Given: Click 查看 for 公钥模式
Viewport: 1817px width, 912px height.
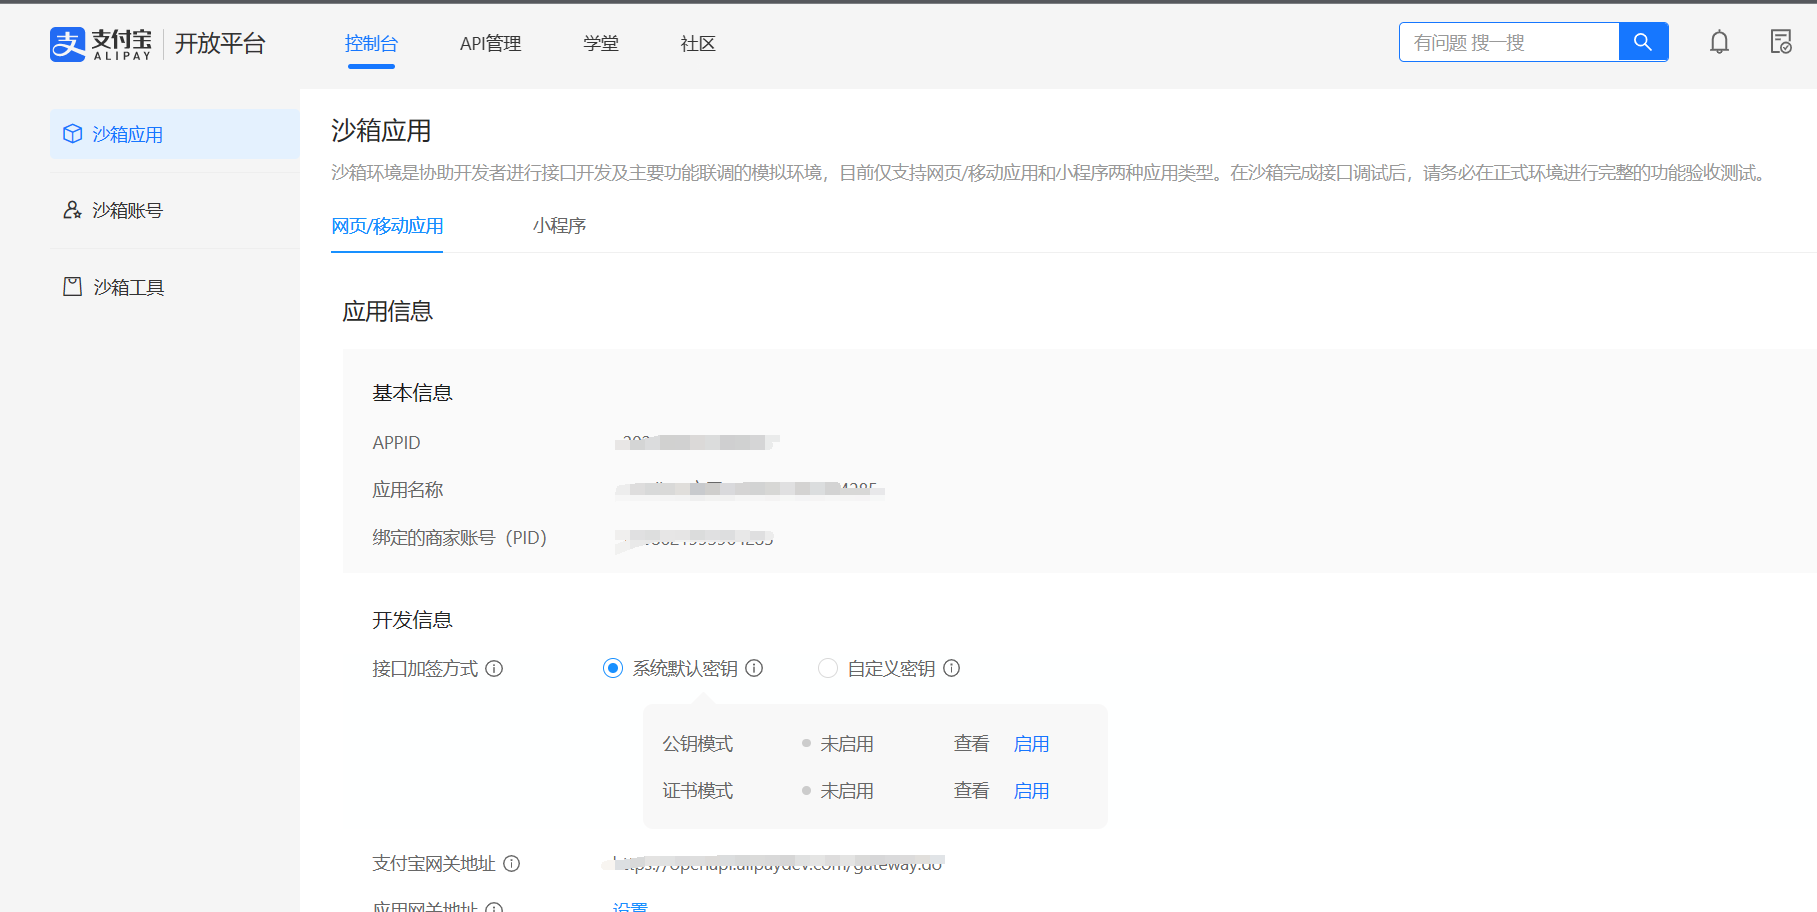Looking at the screenshot, I should 971,744.
